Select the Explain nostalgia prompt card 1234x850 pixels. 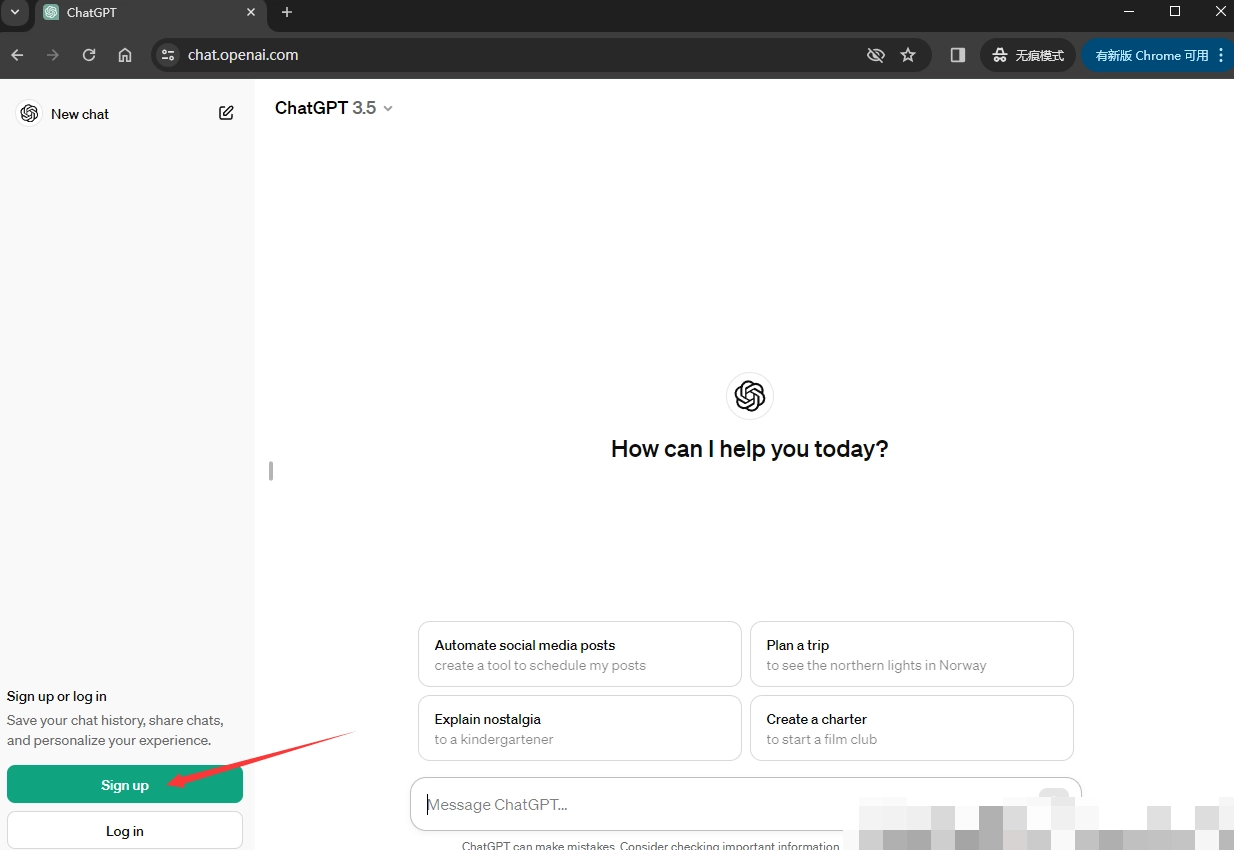pyautogui.click(x=579, y=728)
